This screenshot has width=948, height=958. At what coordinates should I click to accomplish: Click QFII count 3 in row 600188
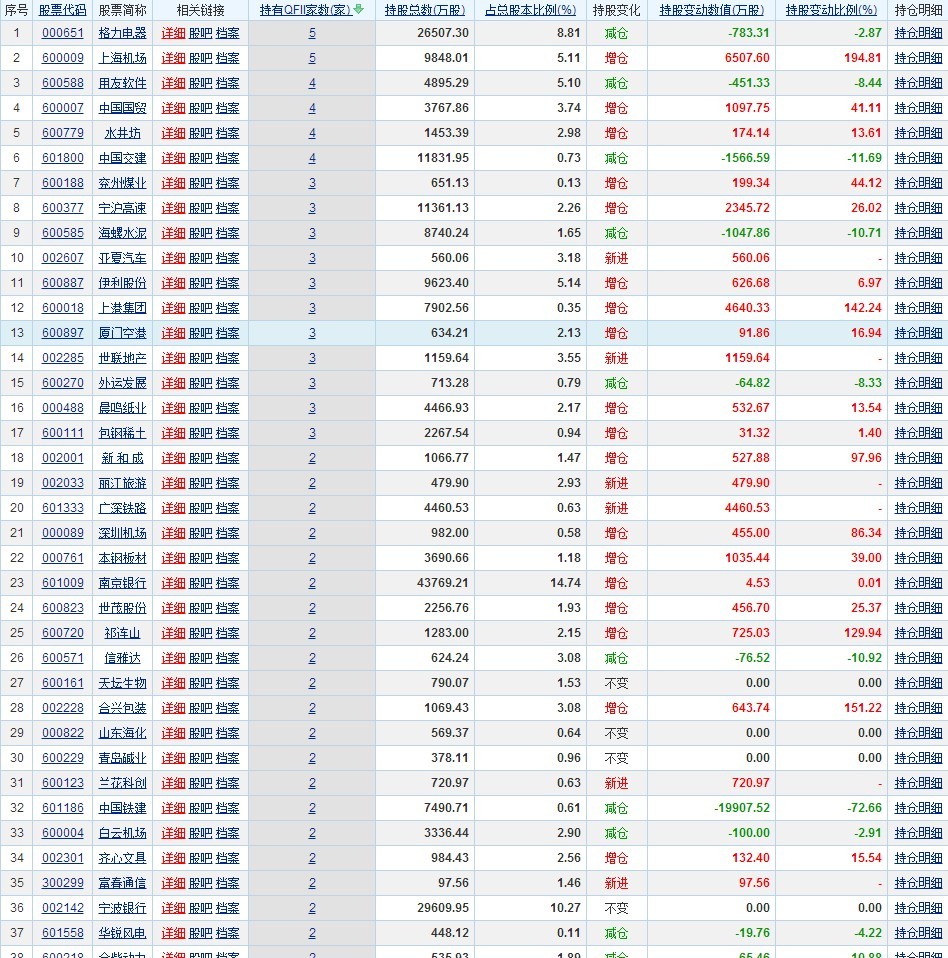coord(312,183)
